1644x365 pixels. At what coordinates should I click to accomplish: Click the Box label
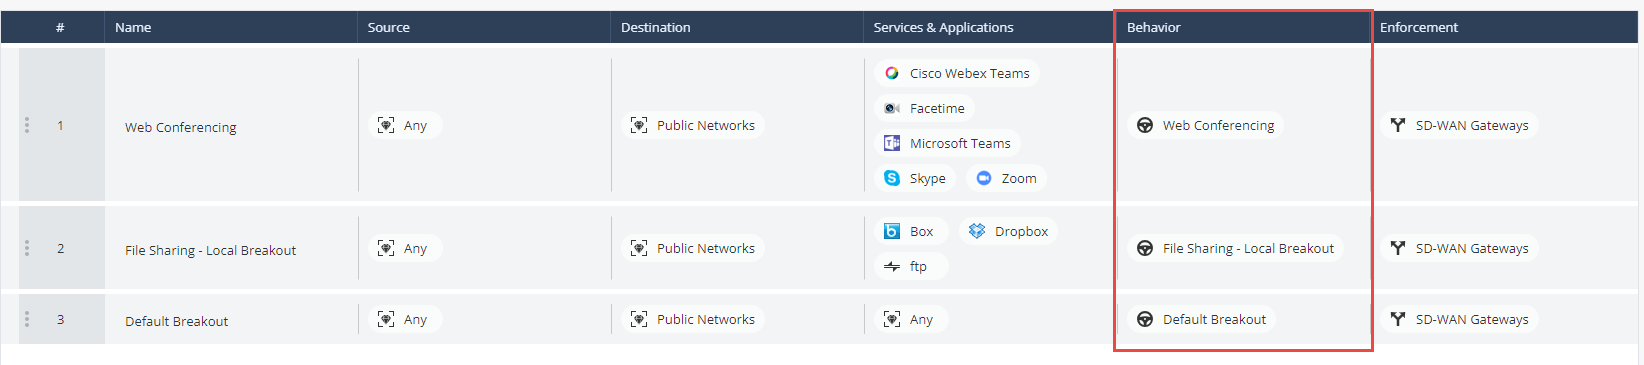coord(921,231)
